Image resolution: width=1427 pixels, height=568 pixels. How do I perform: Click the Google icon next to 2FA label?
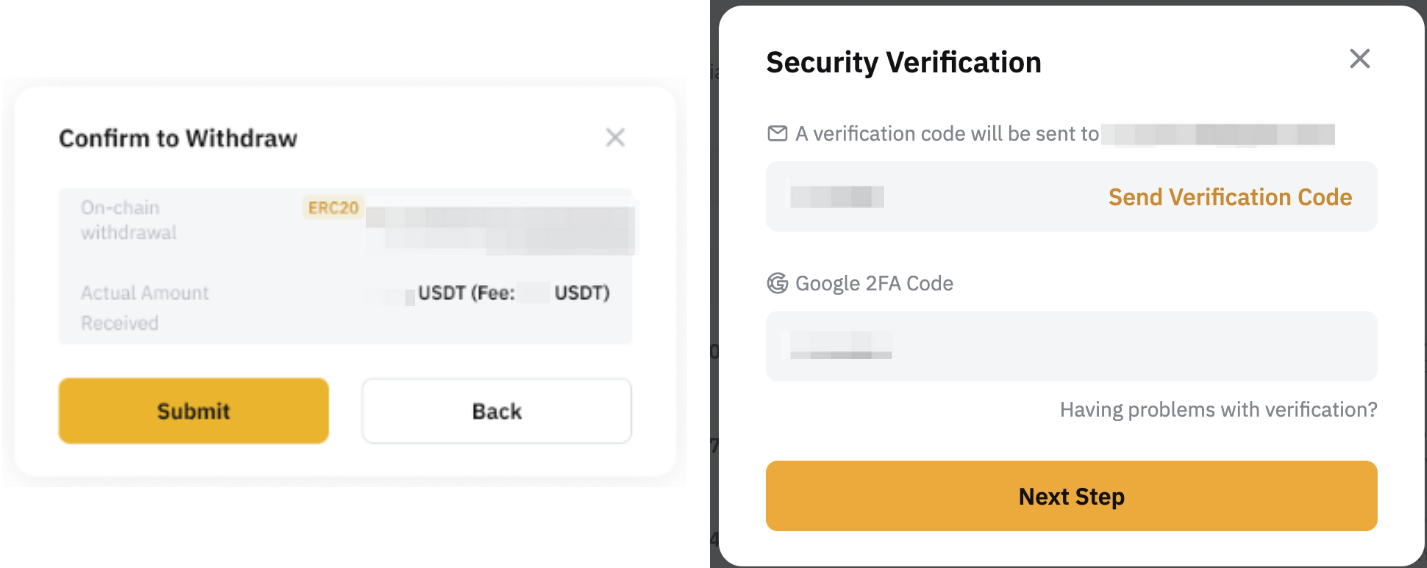coord(777,283)
